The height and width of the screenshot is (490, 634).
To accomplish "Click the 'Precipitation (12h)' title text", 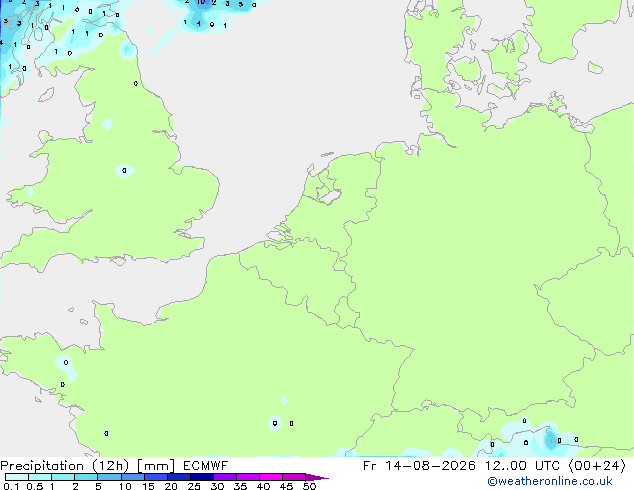I will [x=65, y=466].
